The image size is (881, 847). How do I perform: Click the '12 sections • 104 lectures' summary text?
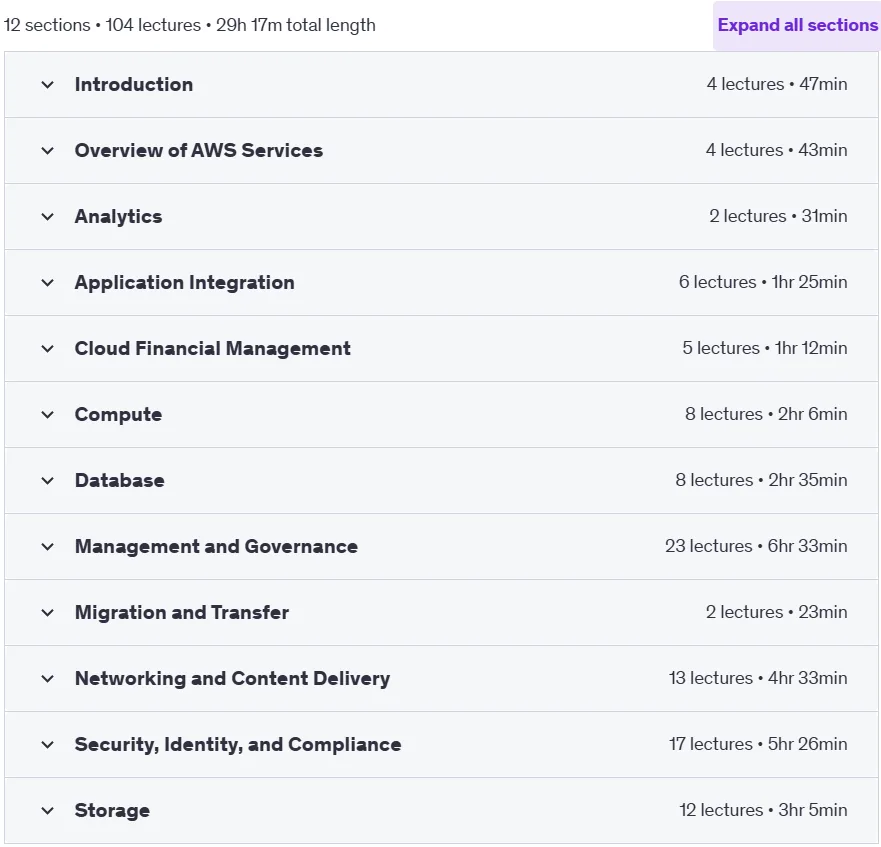102,25
